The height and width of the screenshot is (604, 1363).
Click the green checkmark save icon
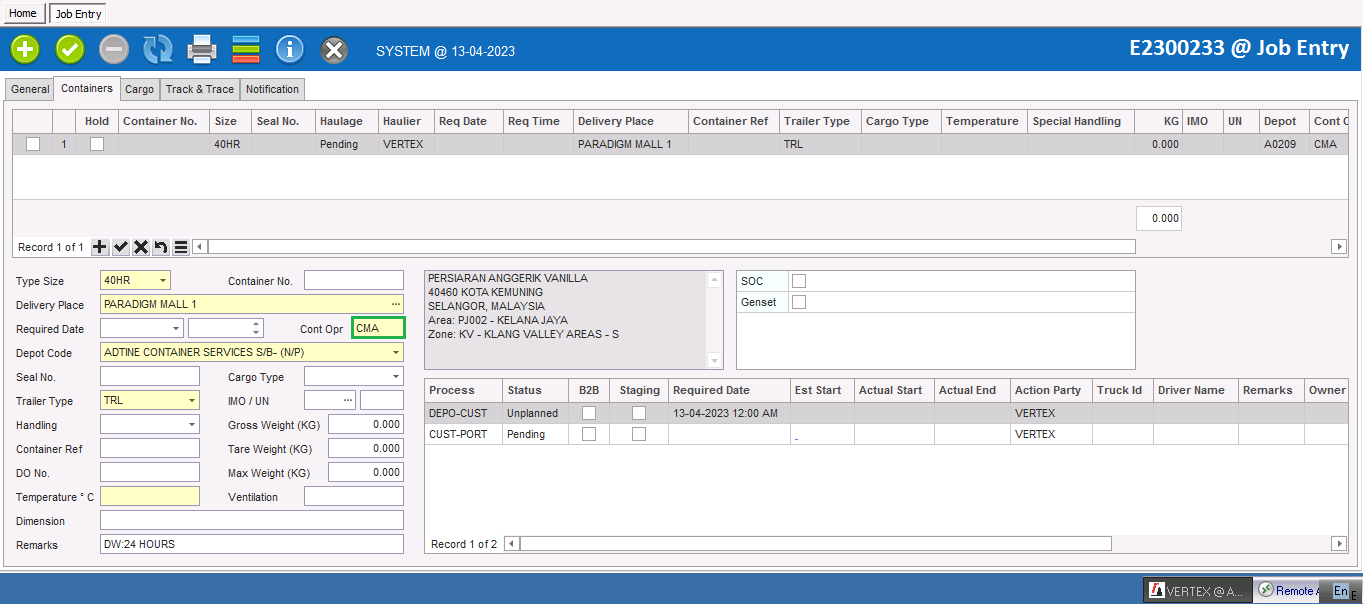(x=70, y=49)
